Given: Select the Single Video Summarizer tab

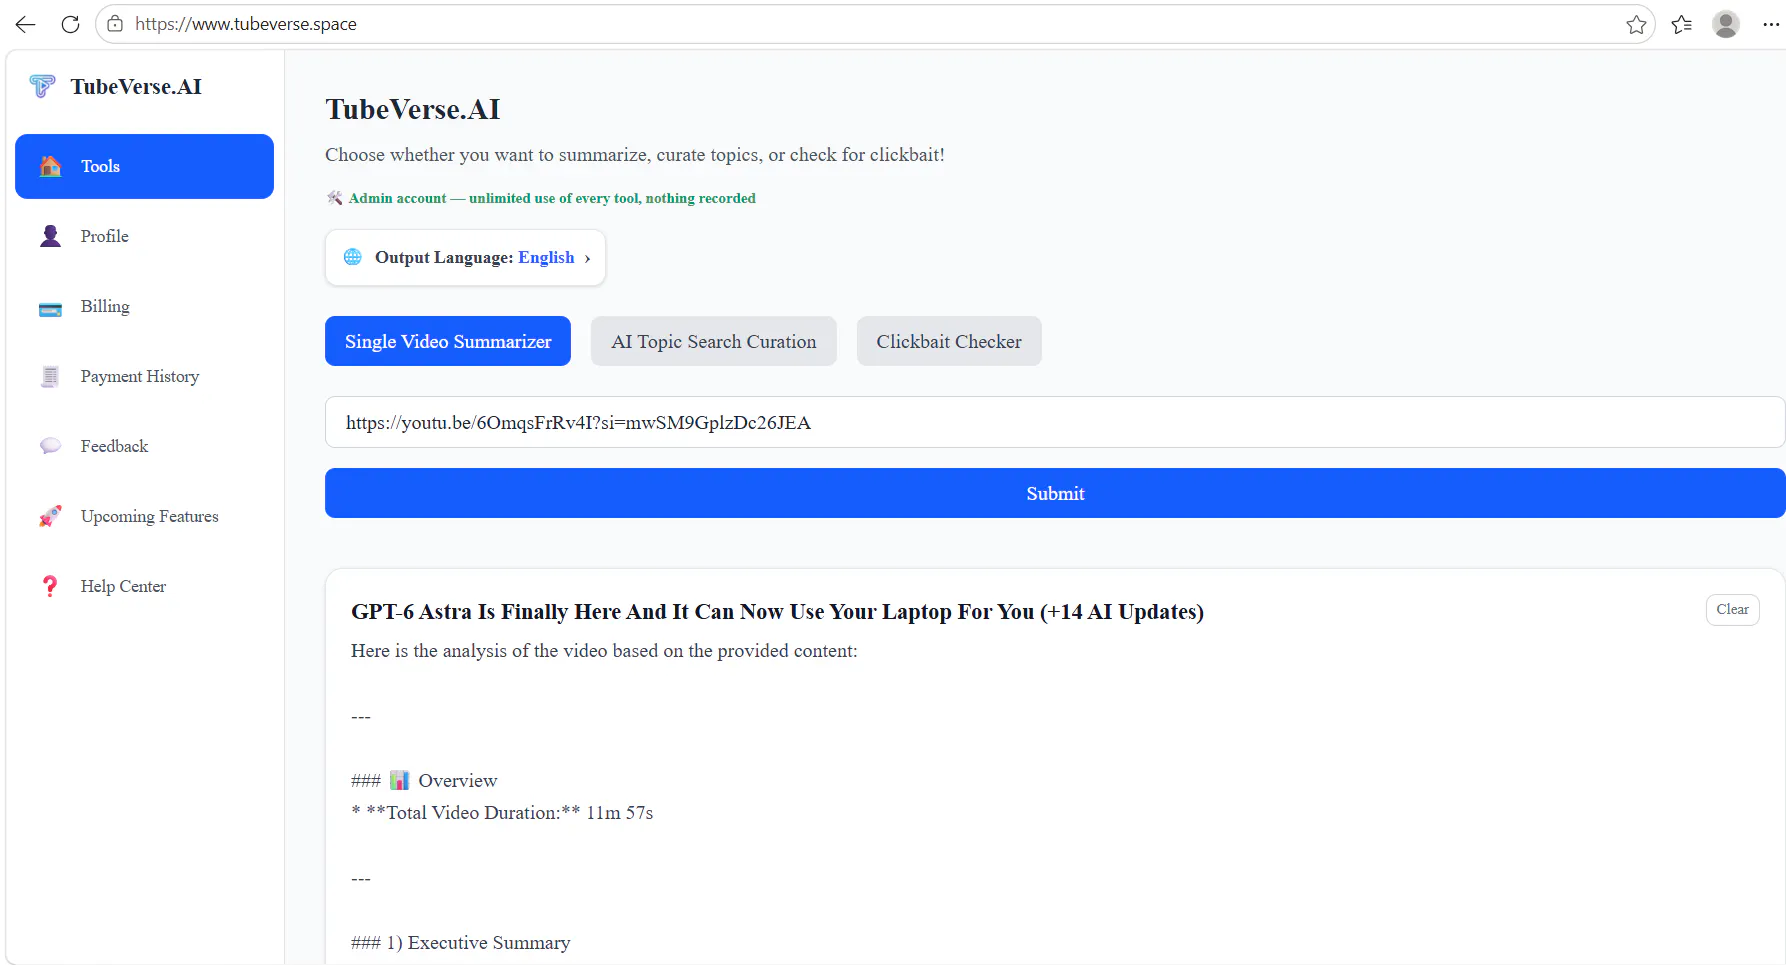Looking at the screenshot, I should 448,341.
